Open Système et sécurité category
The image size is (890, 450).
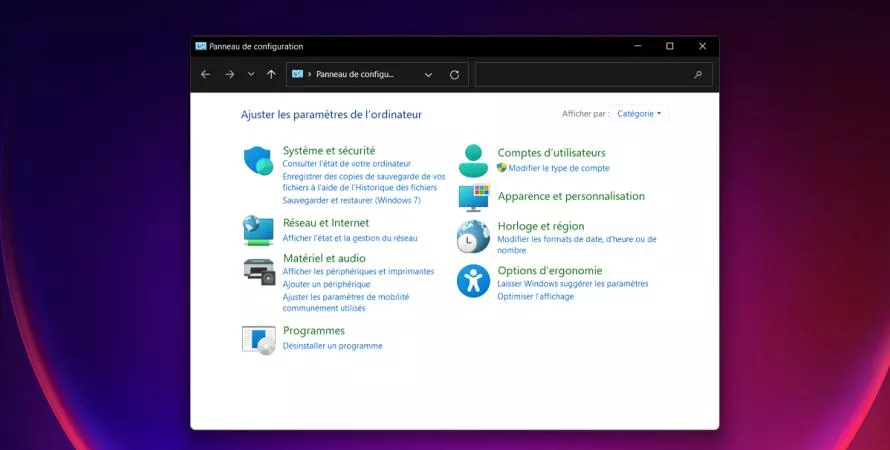point(329,150)
